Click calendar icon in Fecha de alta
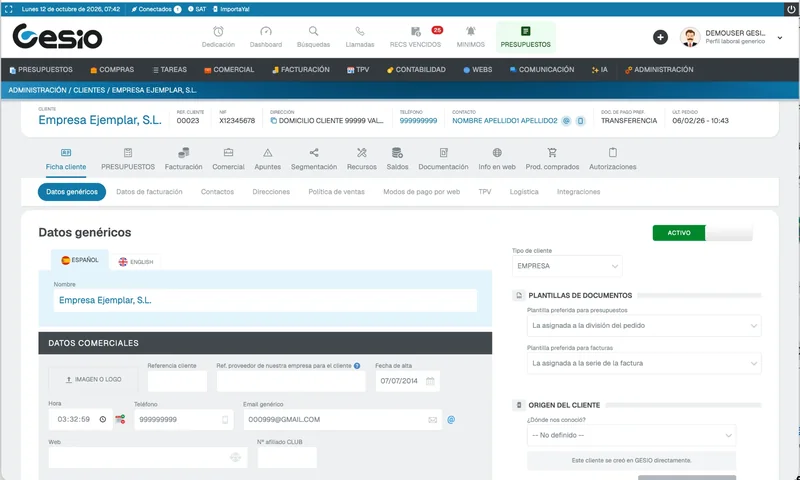 (430, 381)
